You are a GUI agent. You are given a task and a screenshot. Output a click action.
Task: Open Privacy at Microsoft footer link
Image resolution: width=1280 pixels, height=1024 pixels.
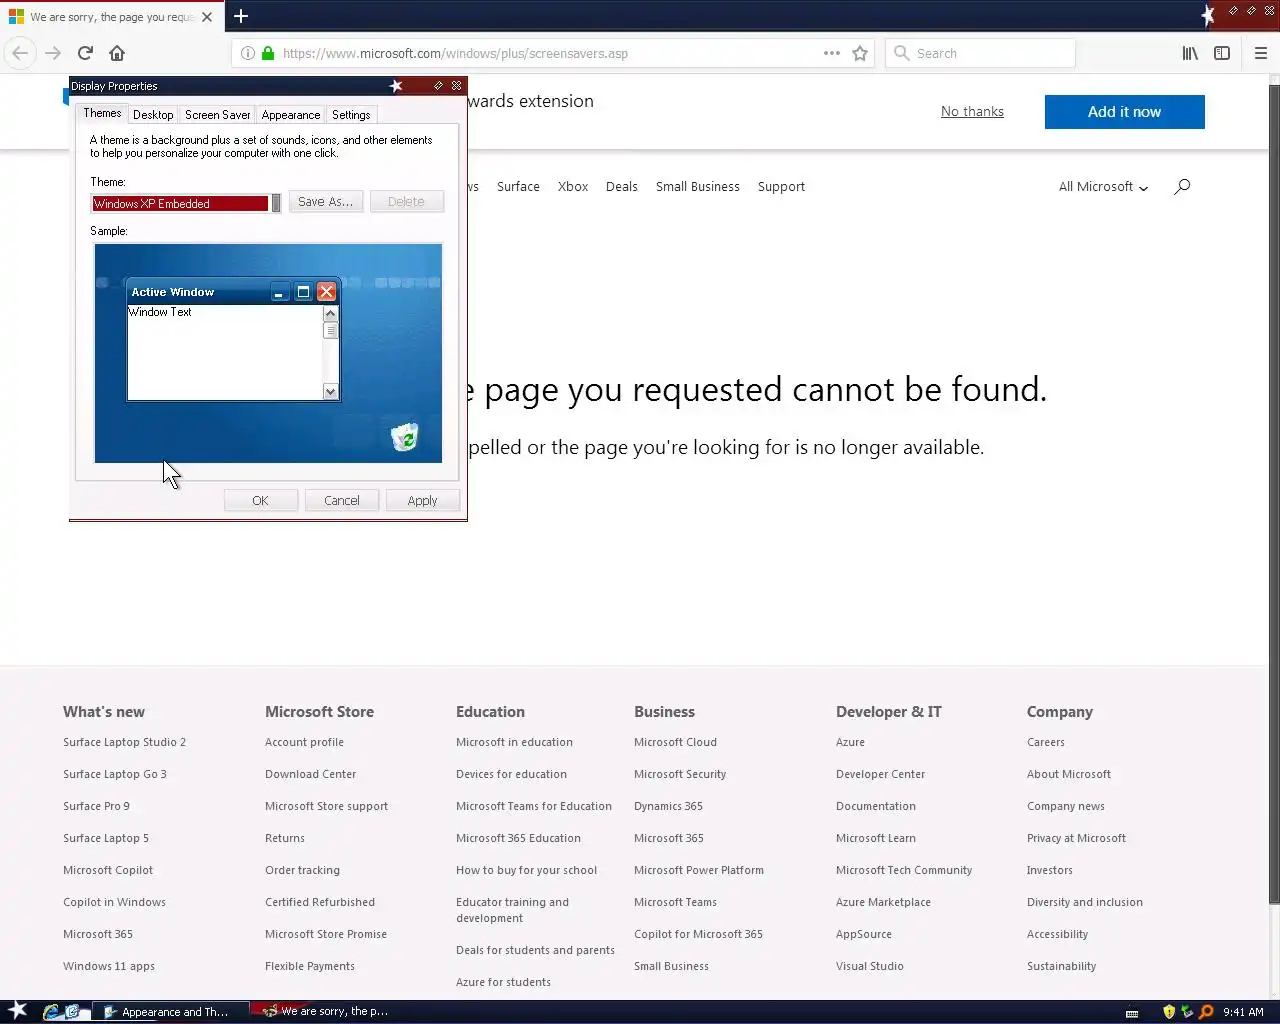1076,838
